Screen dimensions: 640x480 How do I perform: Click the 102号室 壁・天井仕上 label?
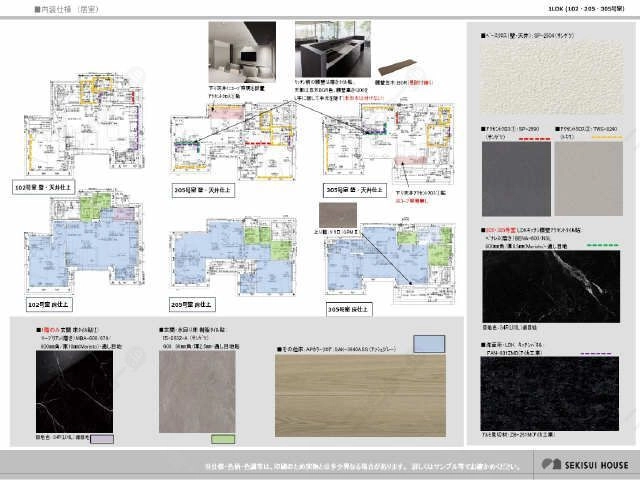[x=43, y=187]
